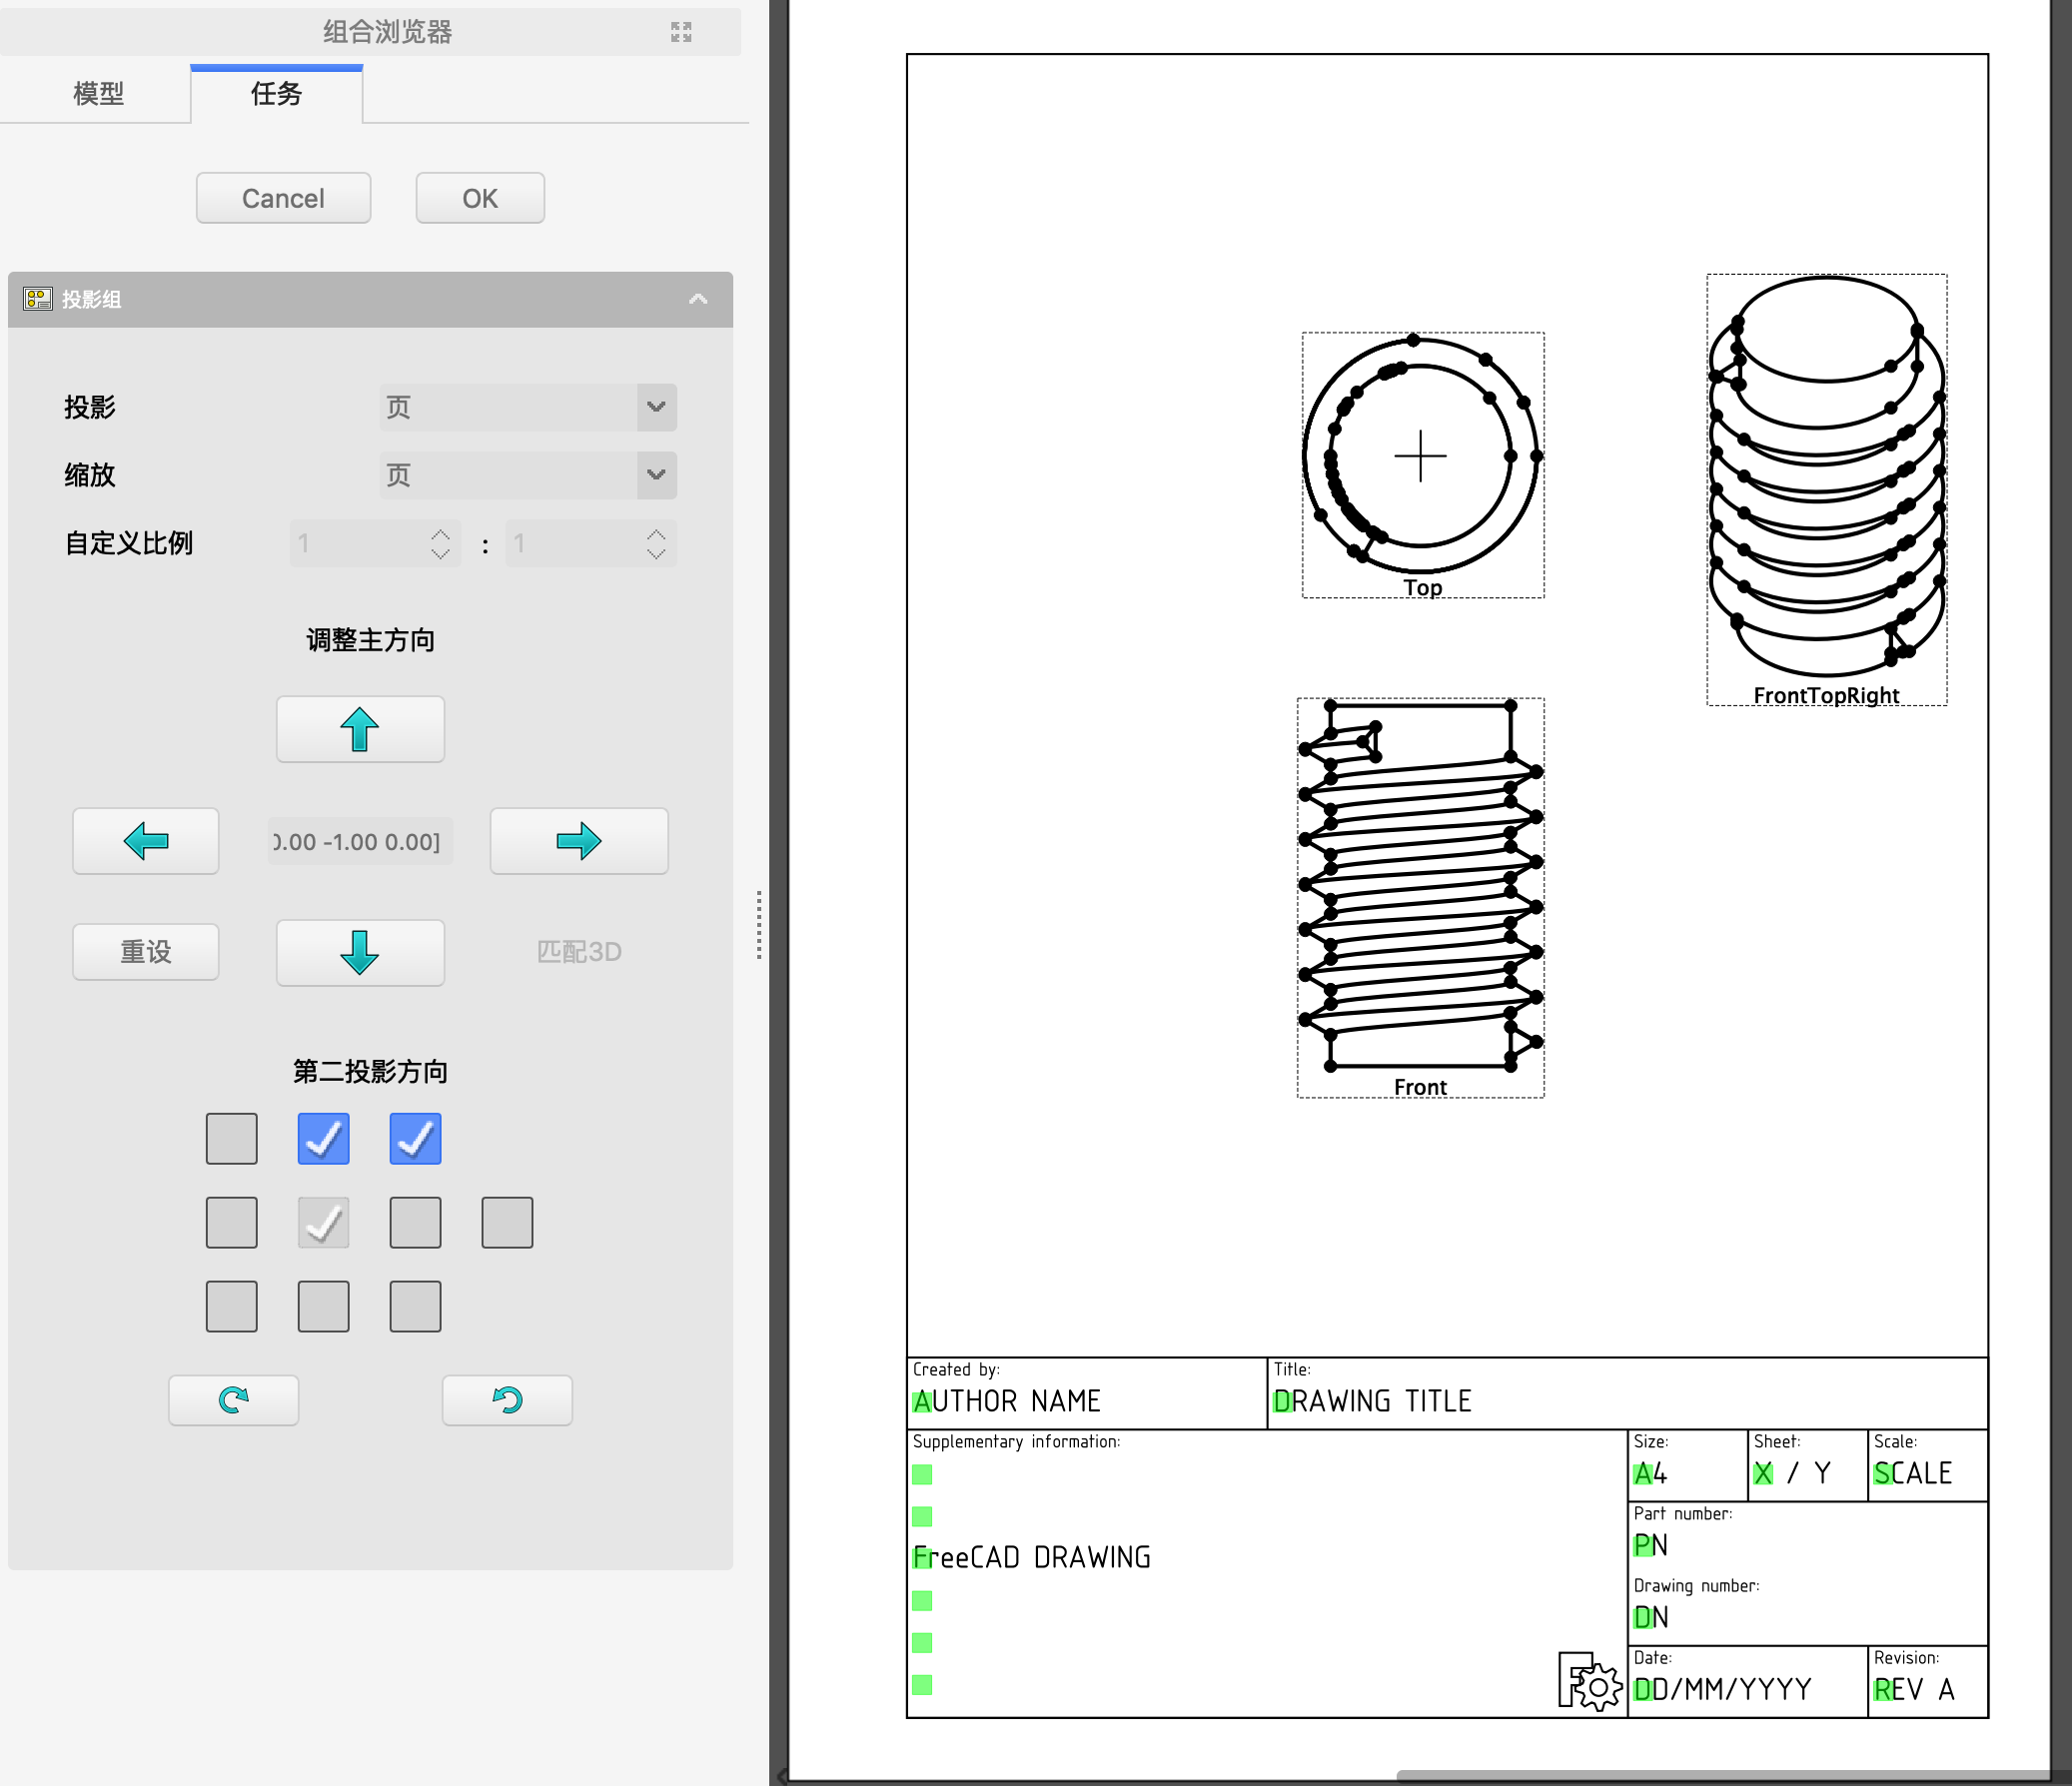Click the down arrow direction button
The image size is (2072, 1786).
(360, 952)
